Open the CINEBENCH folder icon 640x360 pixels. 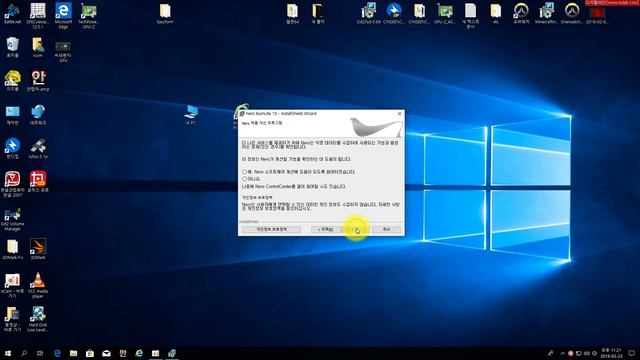[419, 13]
